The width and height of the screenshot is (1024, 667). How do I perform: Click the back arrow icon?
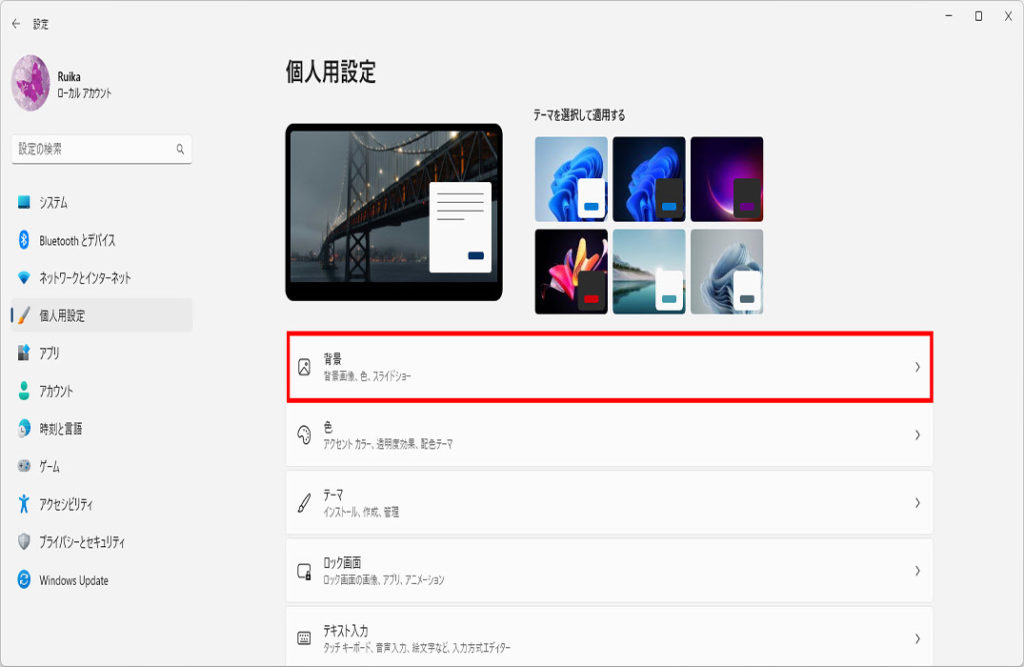(16, 24)
